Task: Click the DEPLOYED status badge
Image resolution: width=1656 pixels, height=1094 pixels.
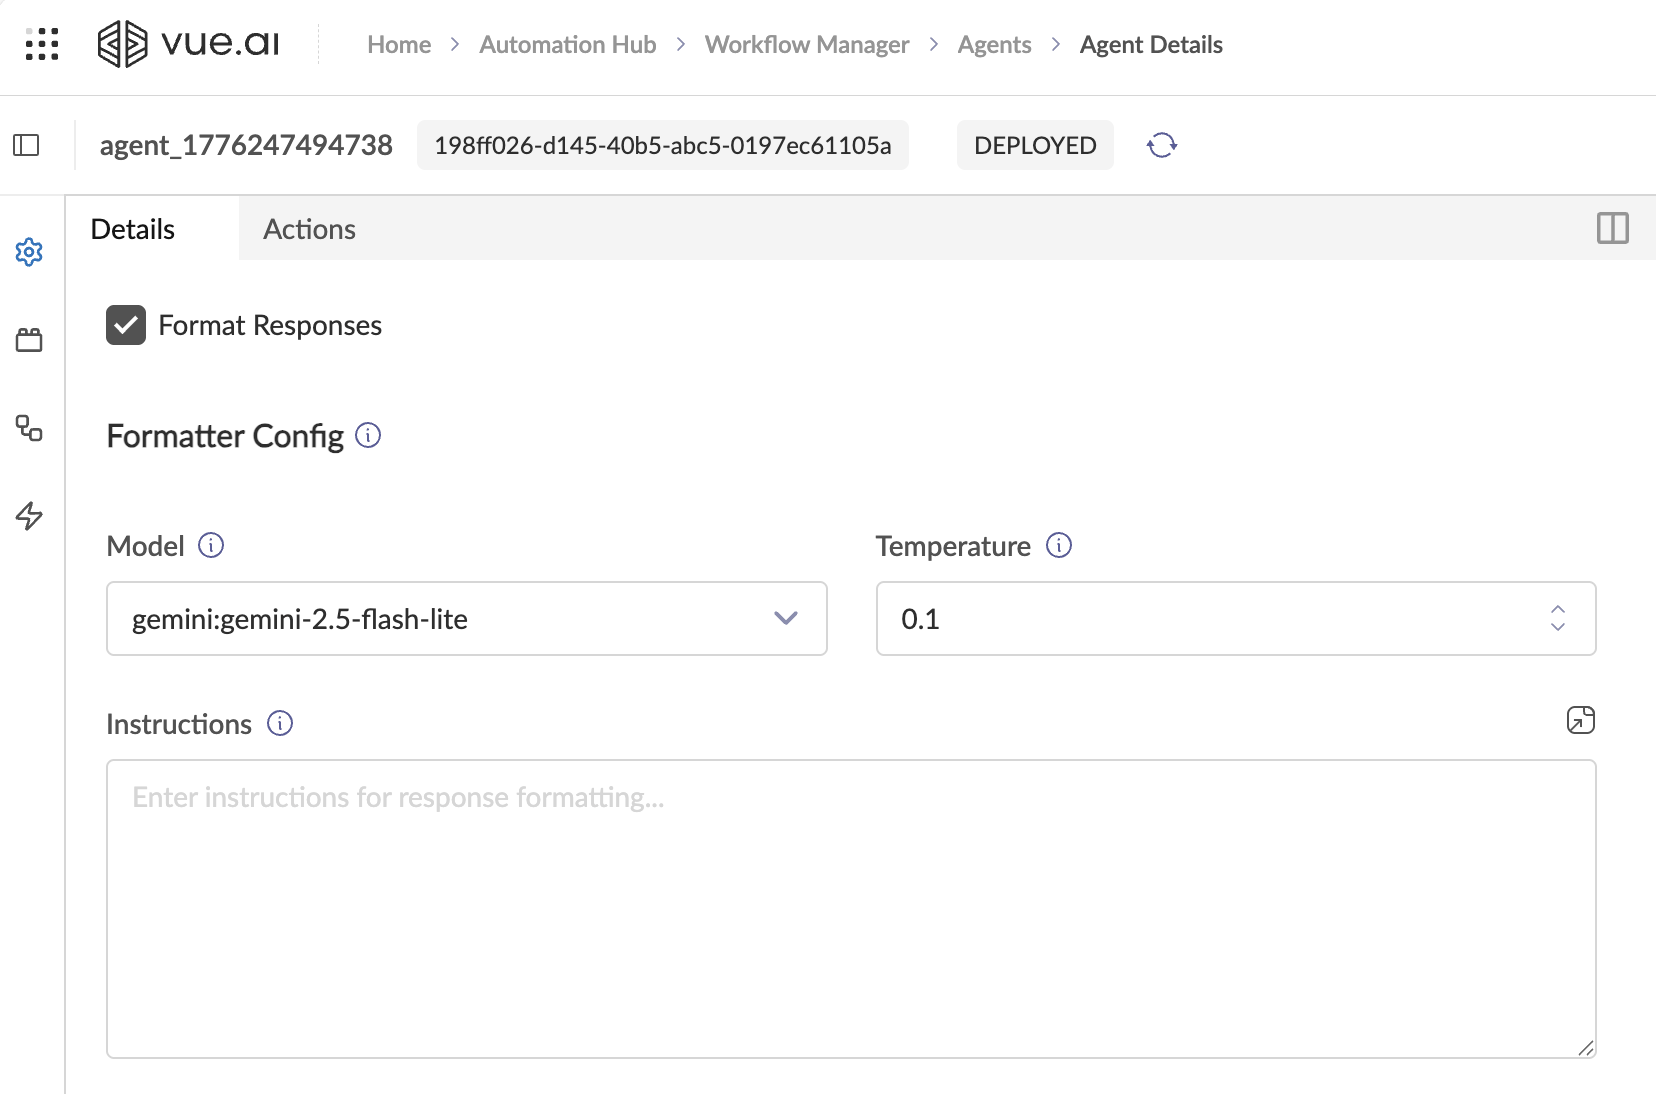Action: pos(1035,145)
